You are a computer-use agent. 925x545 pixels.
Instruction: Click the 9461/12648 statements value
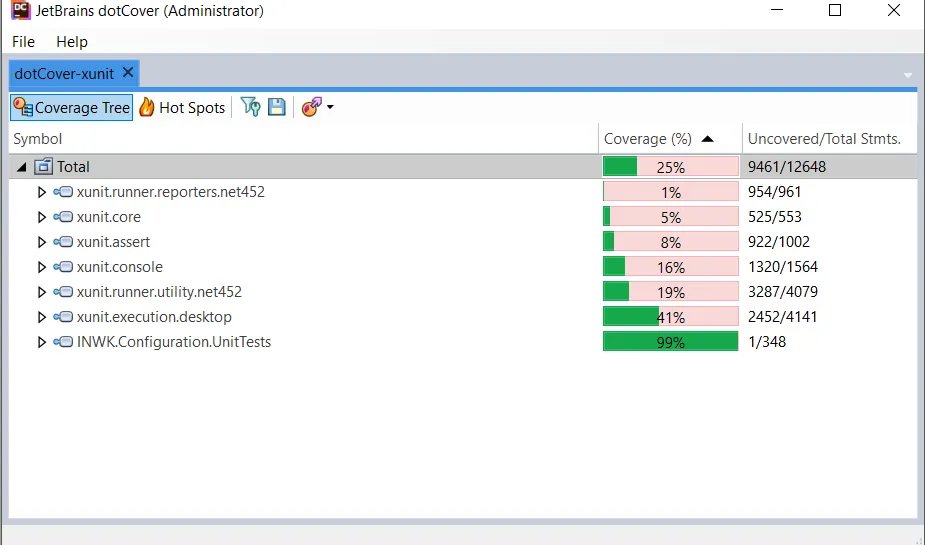point(787,167)
